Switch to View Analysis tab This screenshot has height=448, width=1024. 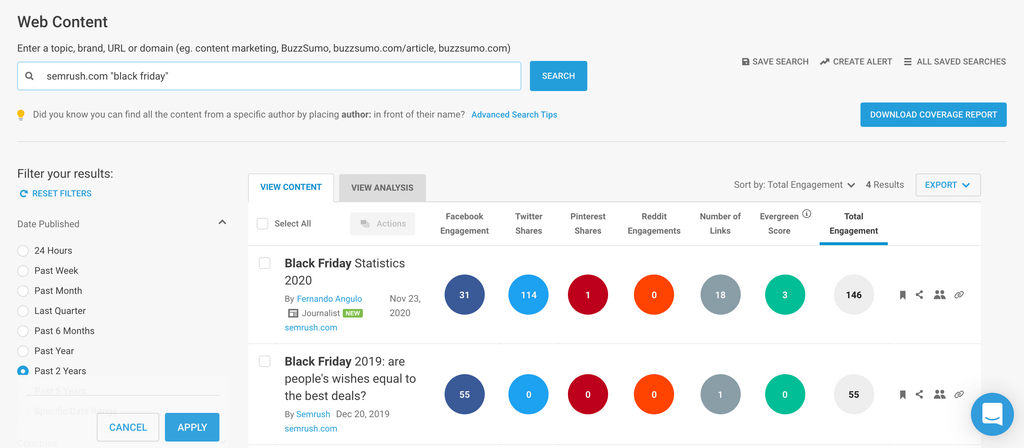382,188
